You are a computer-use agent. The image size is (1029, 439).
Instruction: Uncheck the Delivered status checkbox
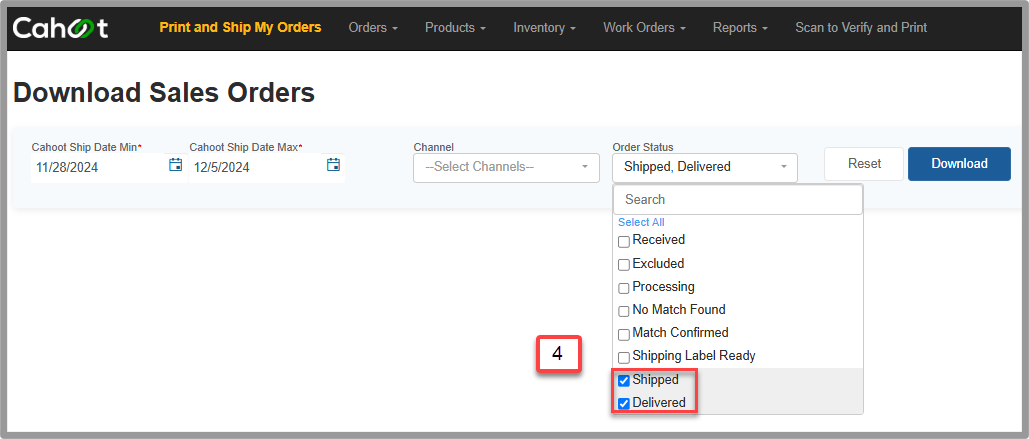(x=624, y=404)
